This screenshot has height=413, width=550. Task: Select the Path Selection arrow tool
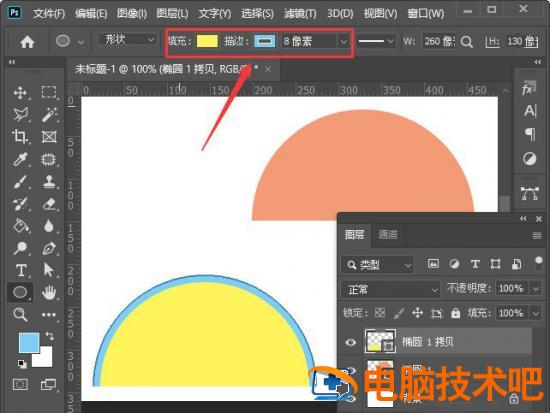49,270
